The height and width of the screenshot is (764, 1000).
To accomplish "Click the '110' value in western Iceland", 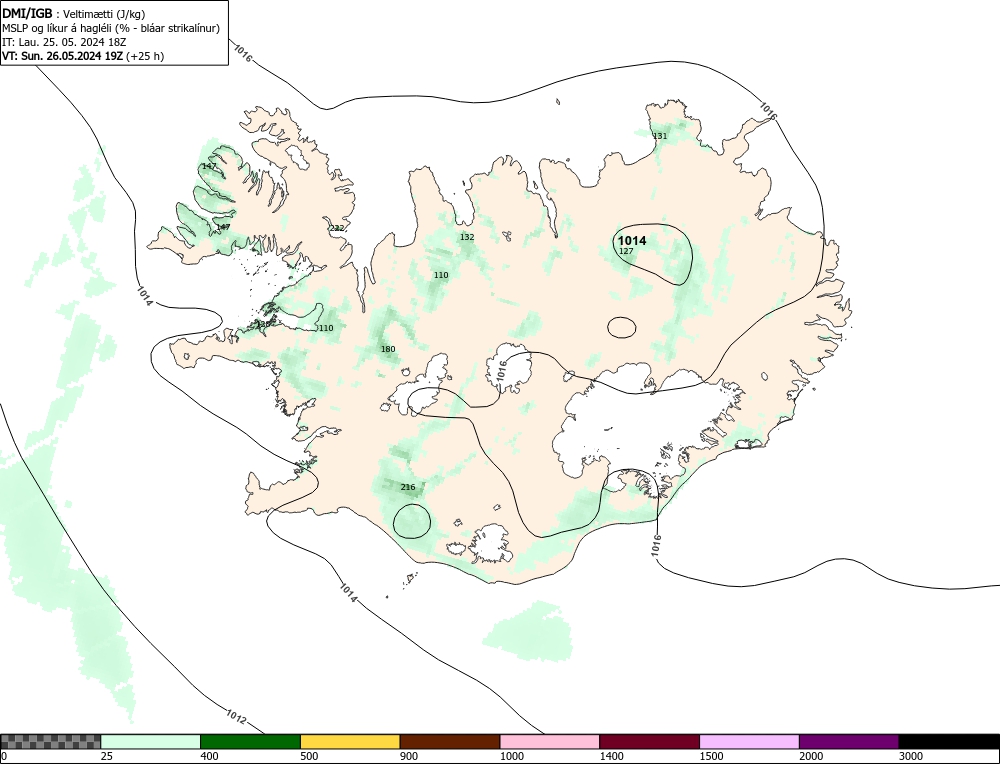I will click(326, 328).
